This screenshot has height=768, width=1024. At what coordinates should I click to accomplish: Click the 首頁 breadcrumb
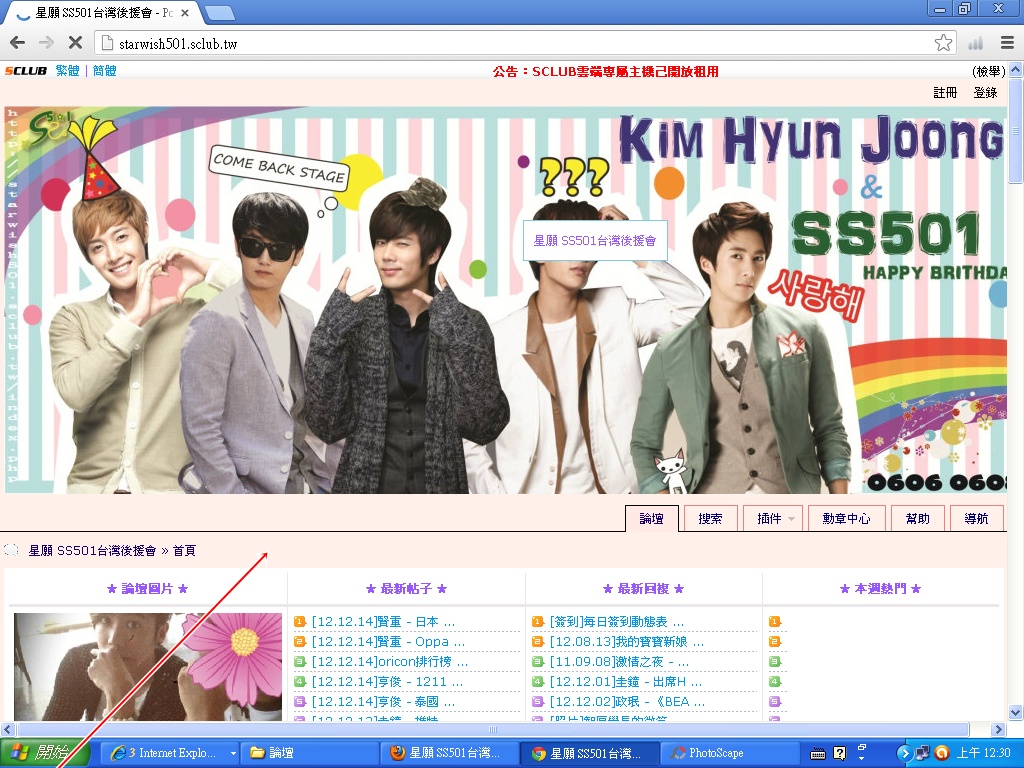coord(184,551)
